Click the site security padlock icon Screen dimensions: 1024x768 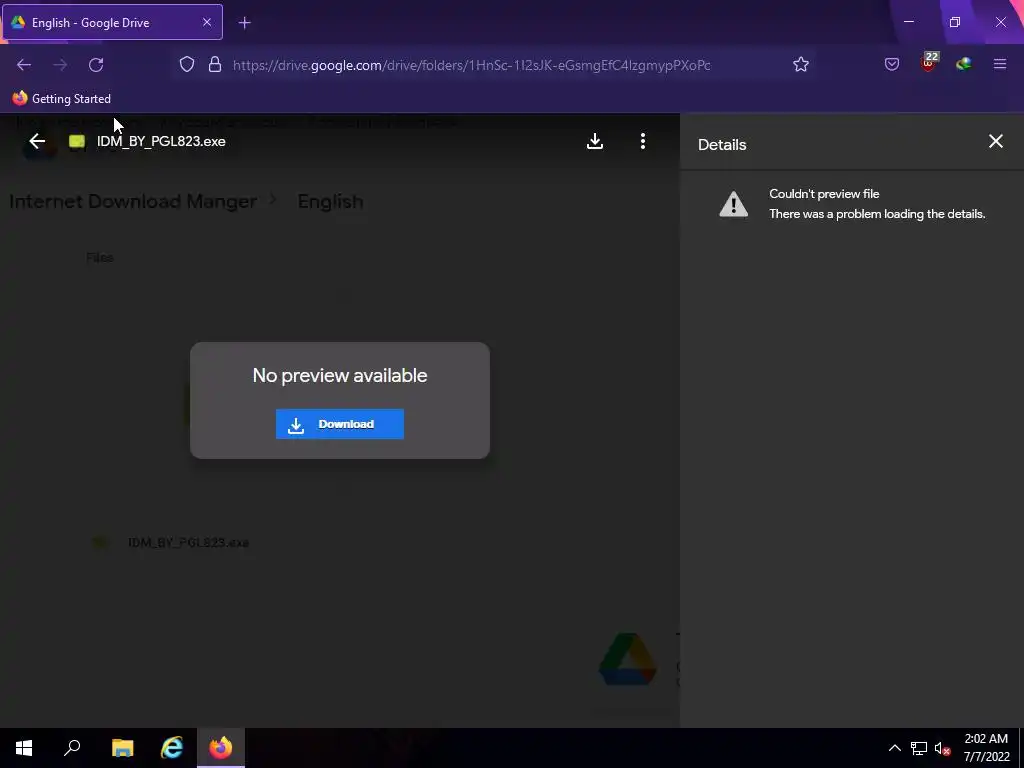click(215, 65)
